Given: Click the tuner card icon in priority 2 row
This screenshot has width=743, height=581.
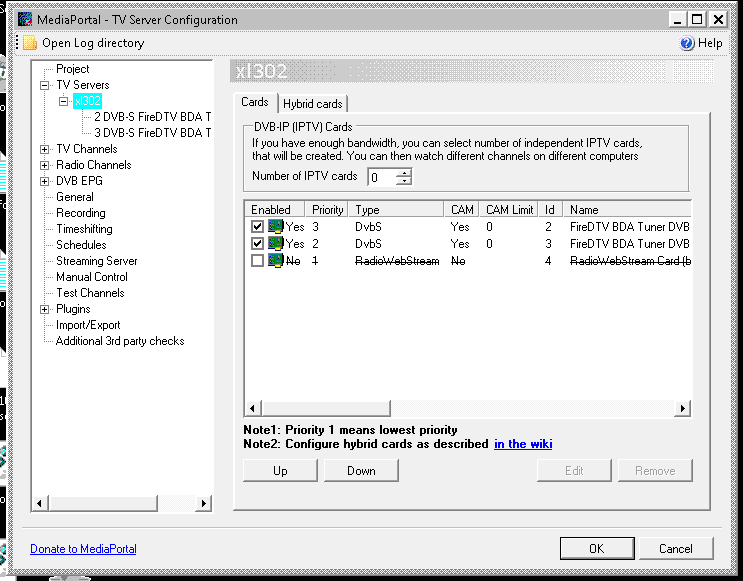Looking at the screenshot, I should (276, 244).
